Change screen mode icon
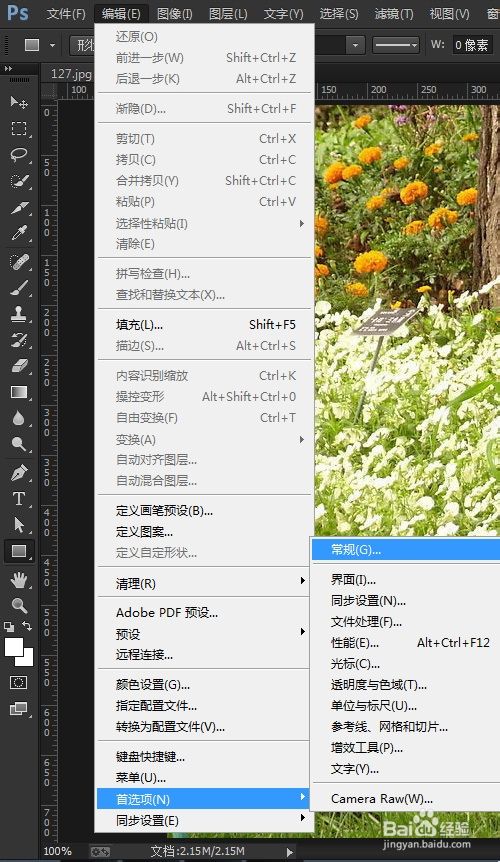The width and height of the screenshot is (500, 862). pyautogui.click(x=19, y=709)
